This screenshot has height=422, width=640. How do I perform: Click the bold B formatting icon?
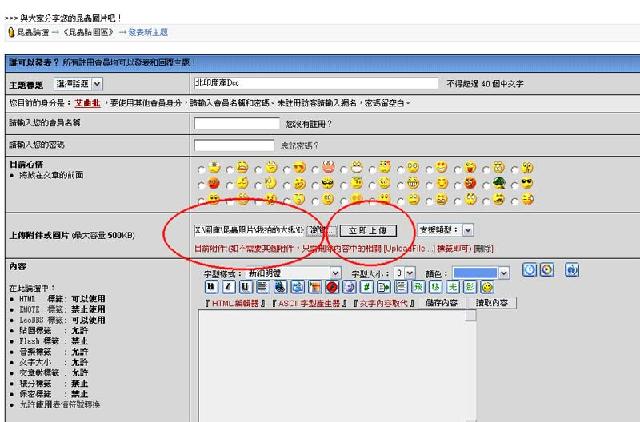(210, 287)
